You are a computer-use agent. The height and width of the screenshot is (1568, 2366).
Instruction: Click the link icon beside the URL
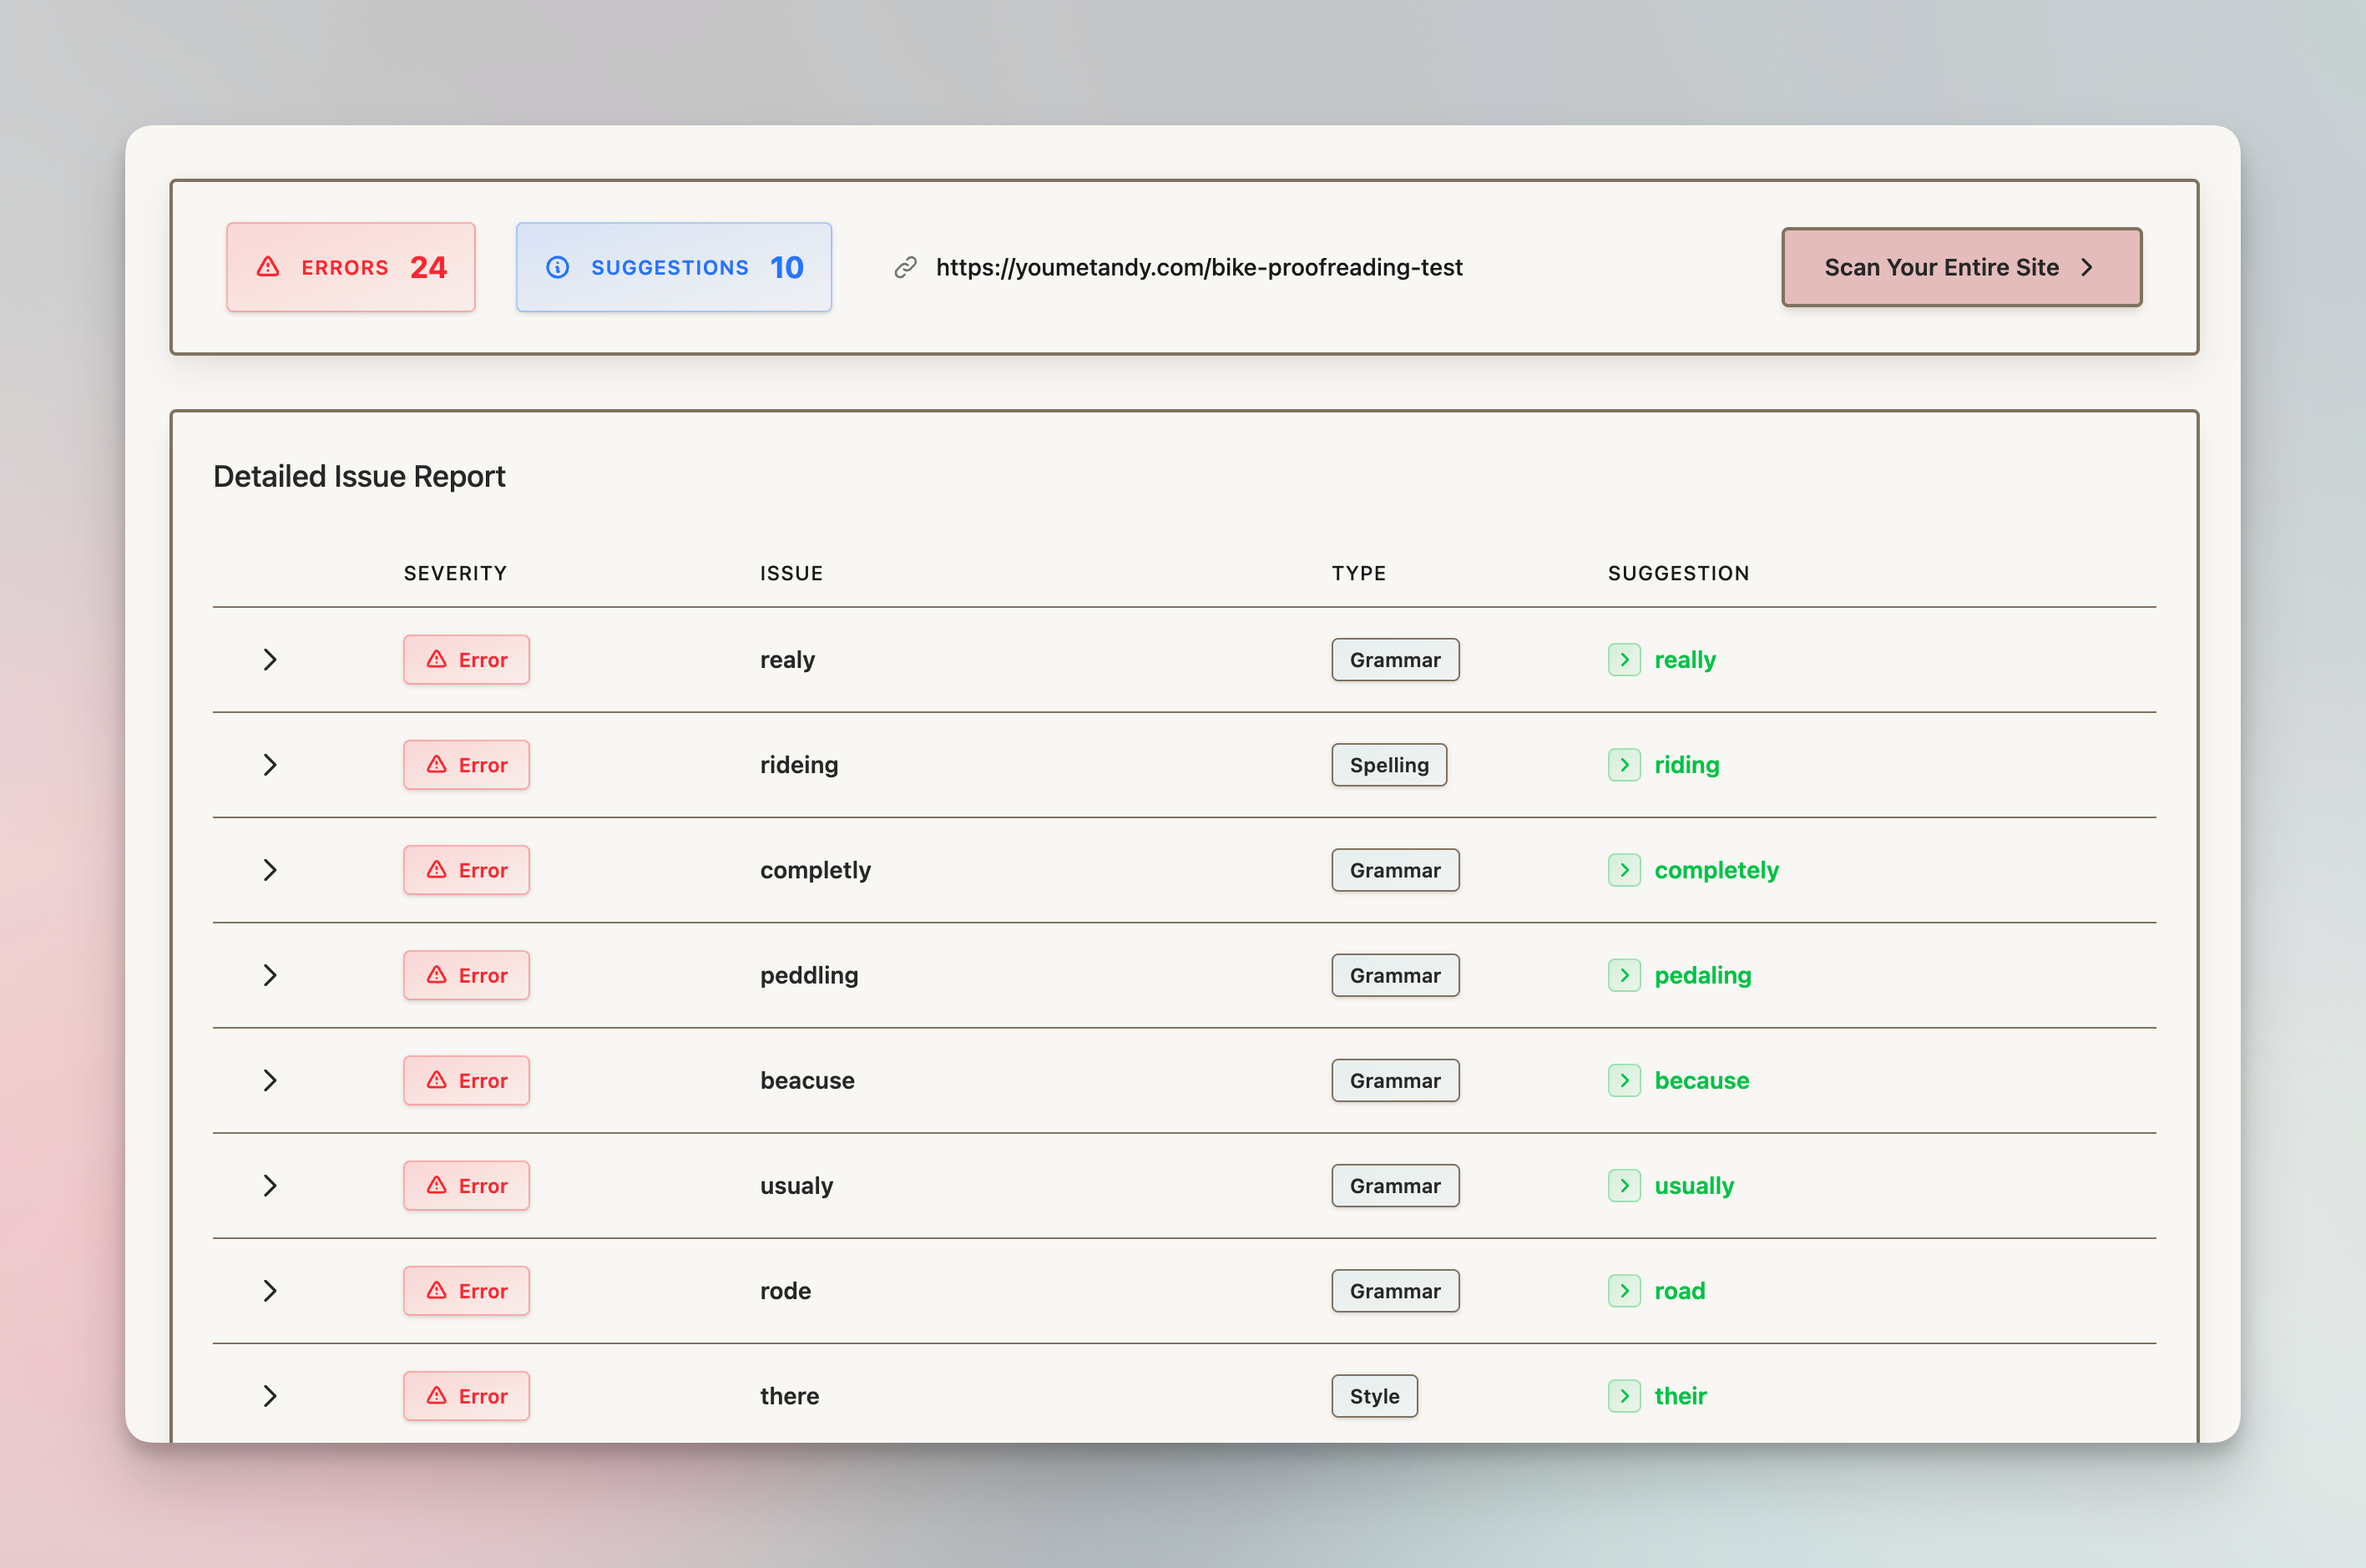coord(905,267)
